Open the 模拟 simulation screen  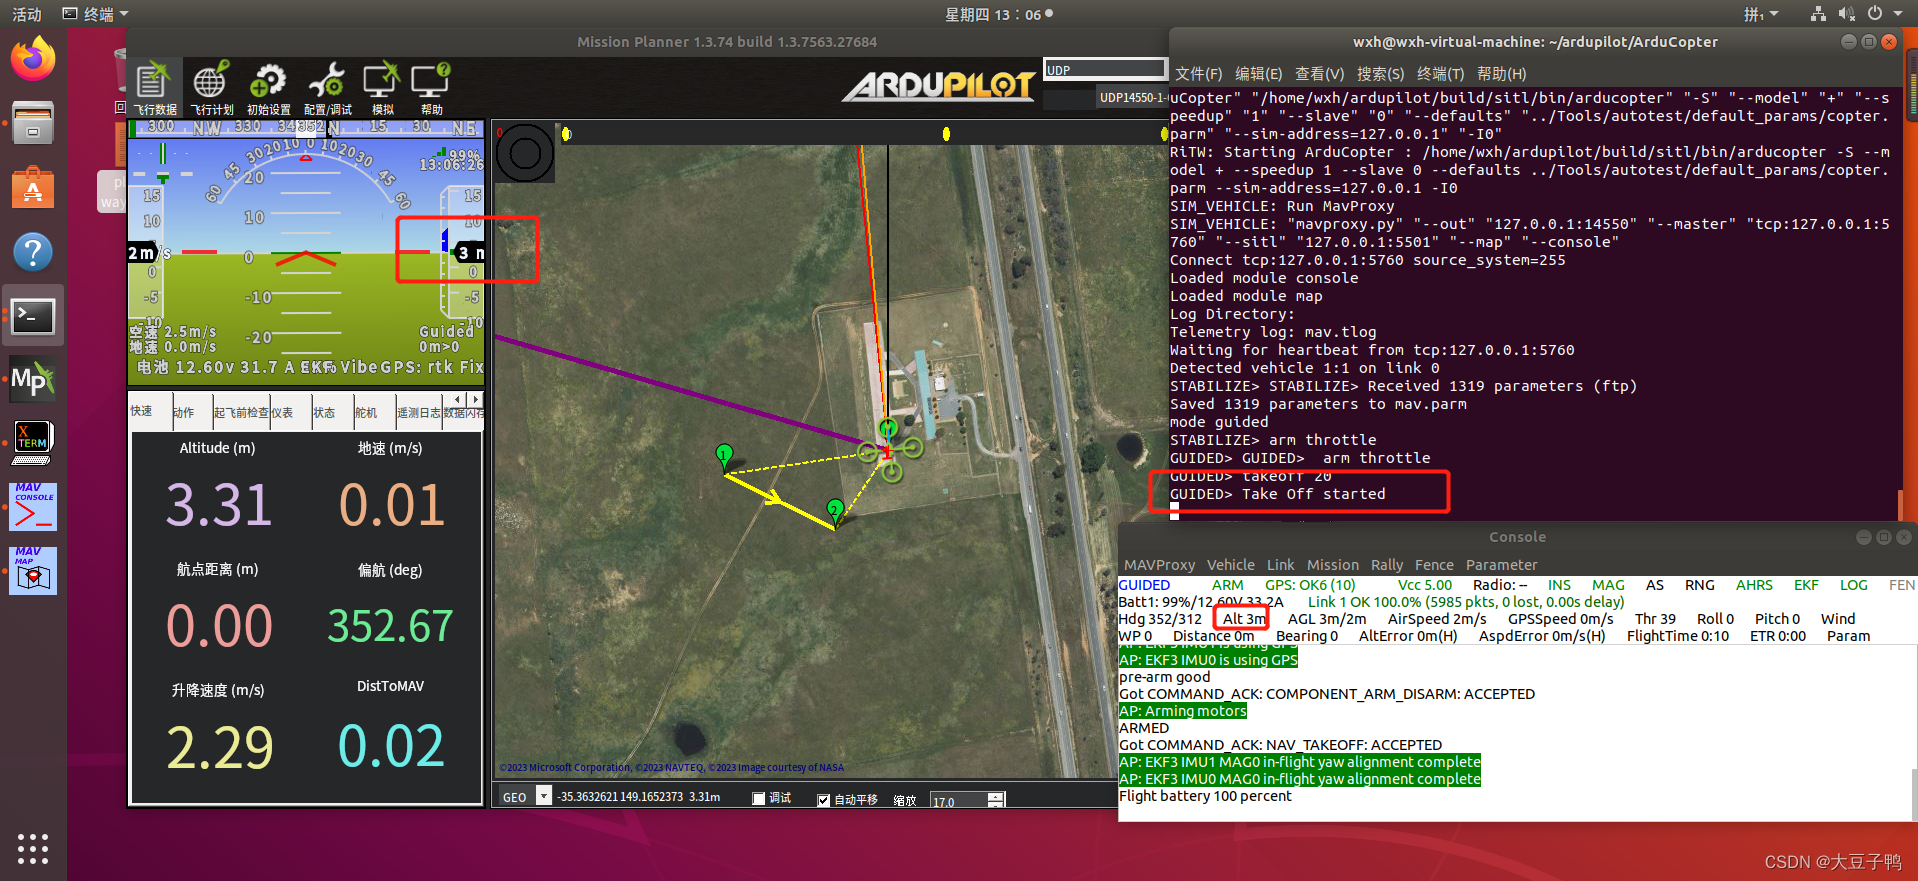pos(382,88)
